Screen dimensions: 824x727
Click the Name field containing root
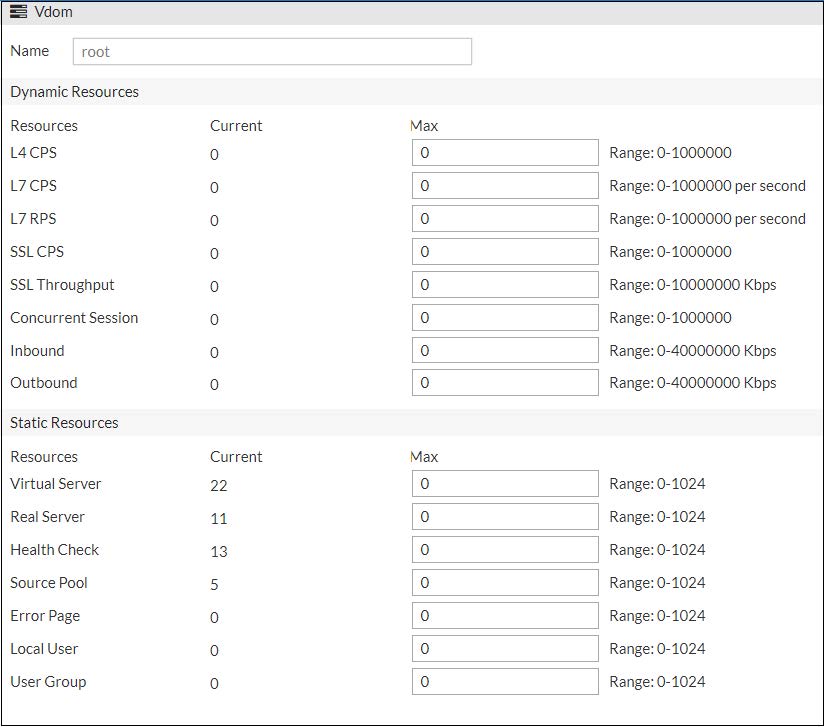pos(272,52)
